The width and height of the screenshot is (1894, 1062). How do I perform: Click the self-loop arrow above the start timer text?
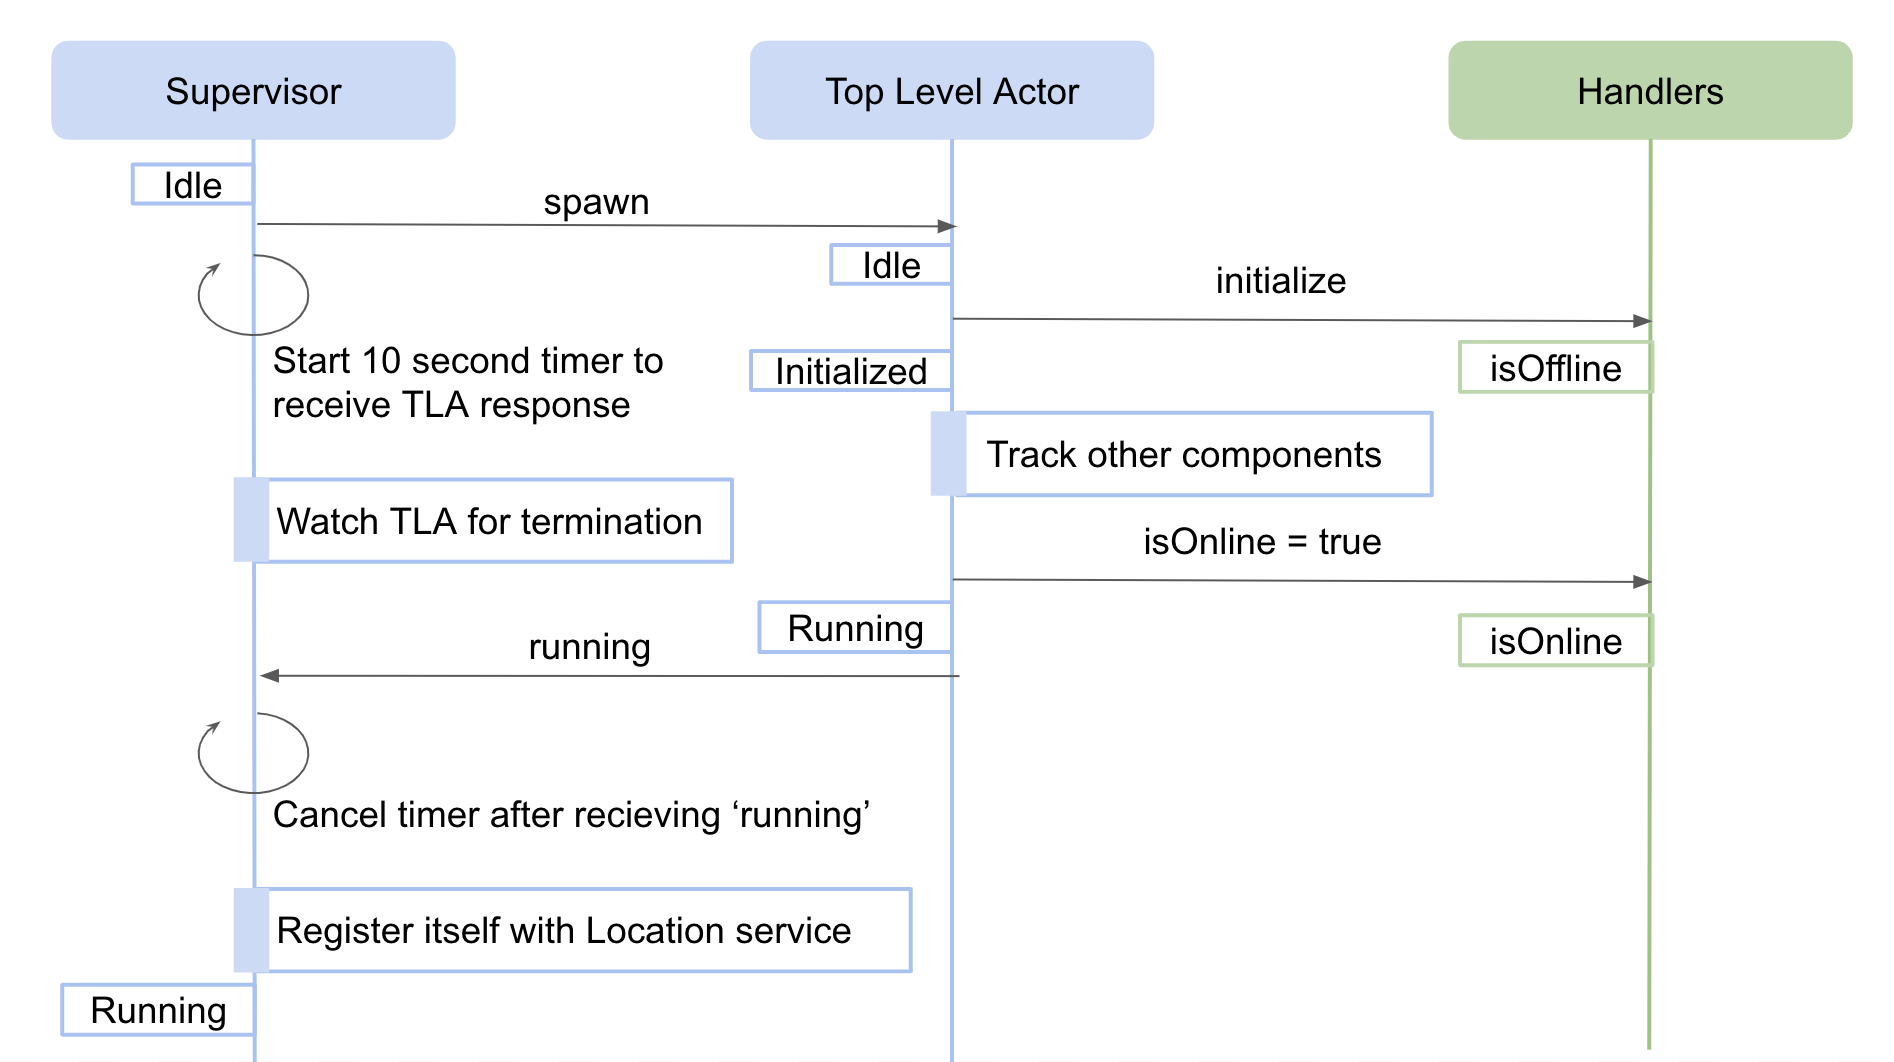coord(252,295)
